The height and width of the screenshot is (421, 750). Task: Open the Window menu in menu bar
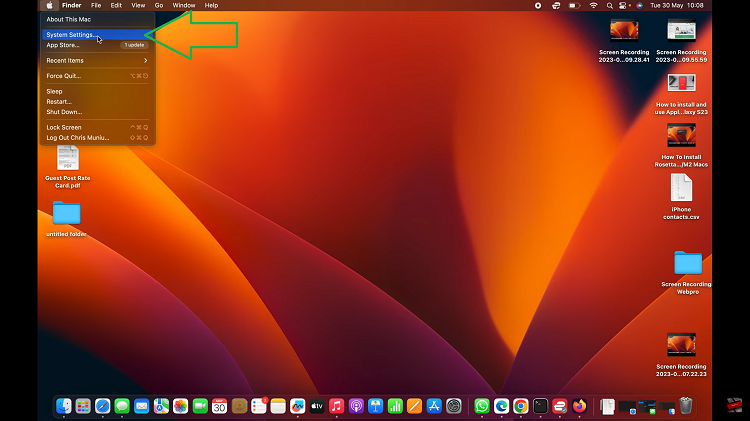point(183,5)
